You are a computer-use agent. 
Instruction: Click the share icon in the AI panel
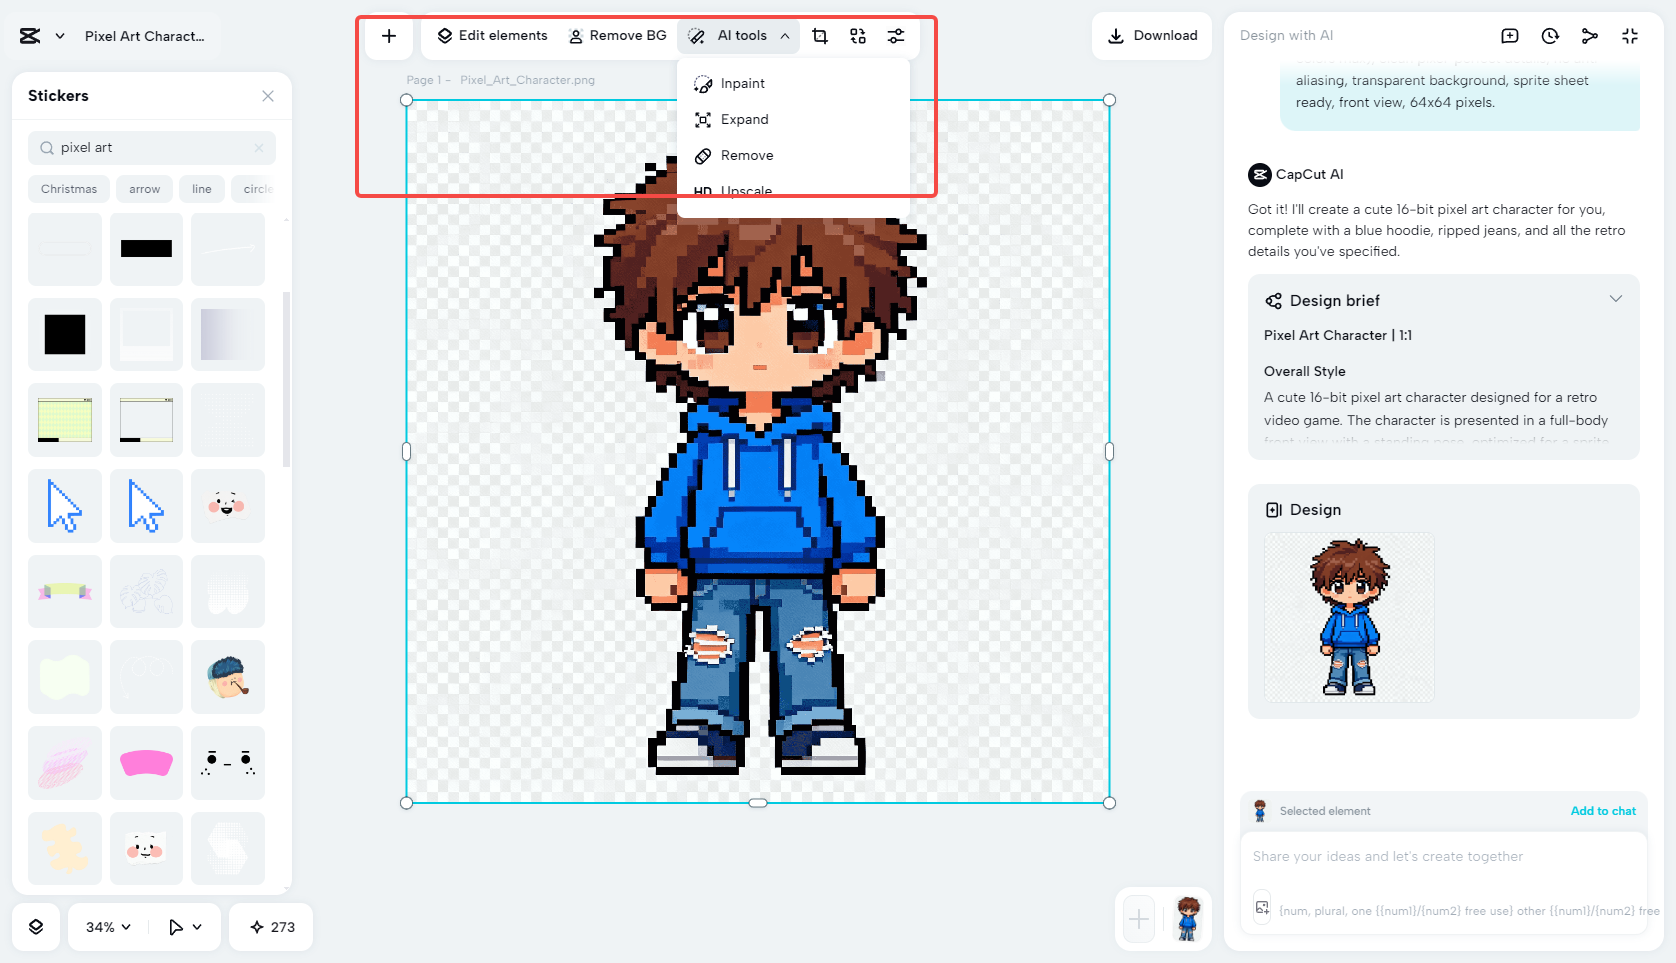(x=1590, y=36)
